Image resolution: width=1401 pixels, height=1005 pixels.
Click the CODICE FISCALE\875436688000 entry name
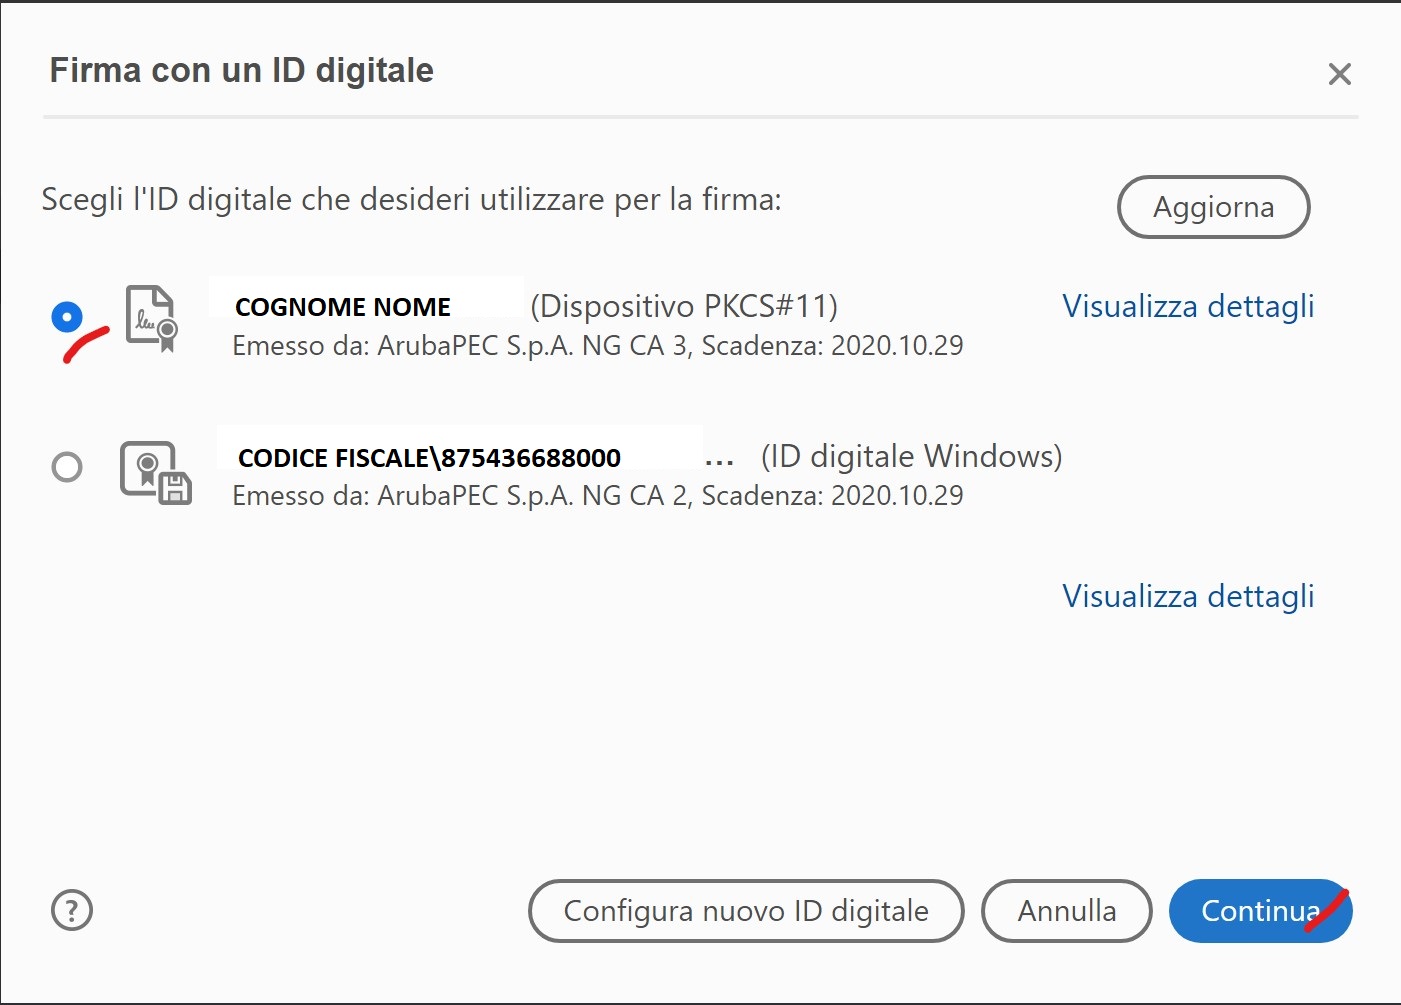(430, 458)
